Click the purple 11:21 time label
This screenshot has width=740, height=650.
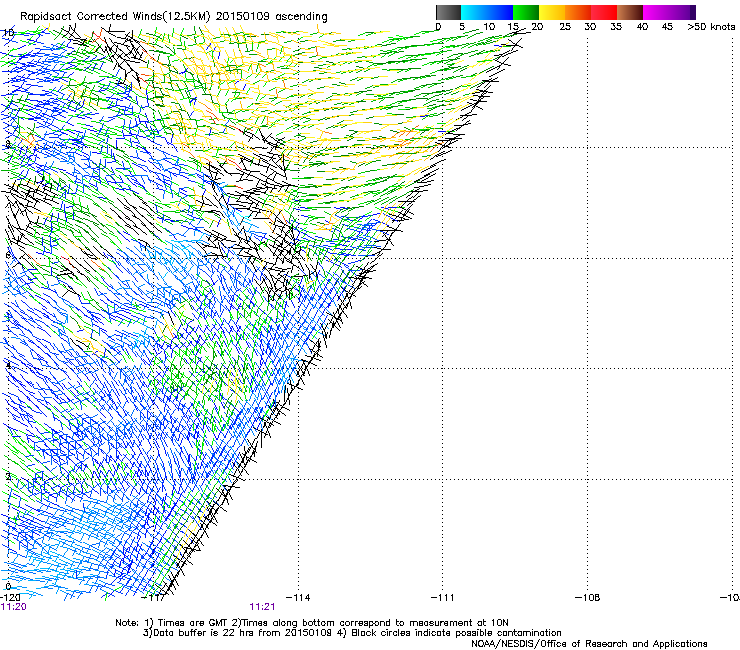pyautogui.click(x=262, y=607)
